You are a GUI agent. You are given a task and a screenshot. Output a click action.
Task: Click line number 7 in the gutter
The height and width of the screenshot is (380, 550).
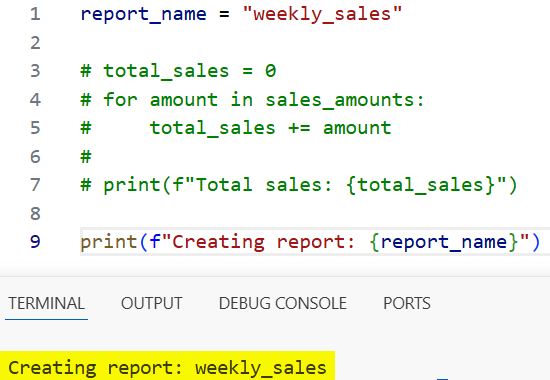click(35, 185)
